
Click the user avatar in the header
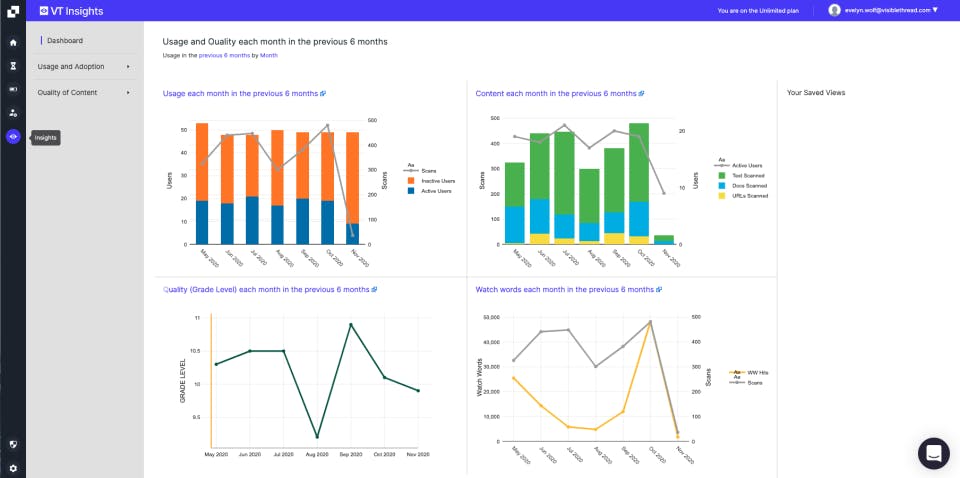834,10
